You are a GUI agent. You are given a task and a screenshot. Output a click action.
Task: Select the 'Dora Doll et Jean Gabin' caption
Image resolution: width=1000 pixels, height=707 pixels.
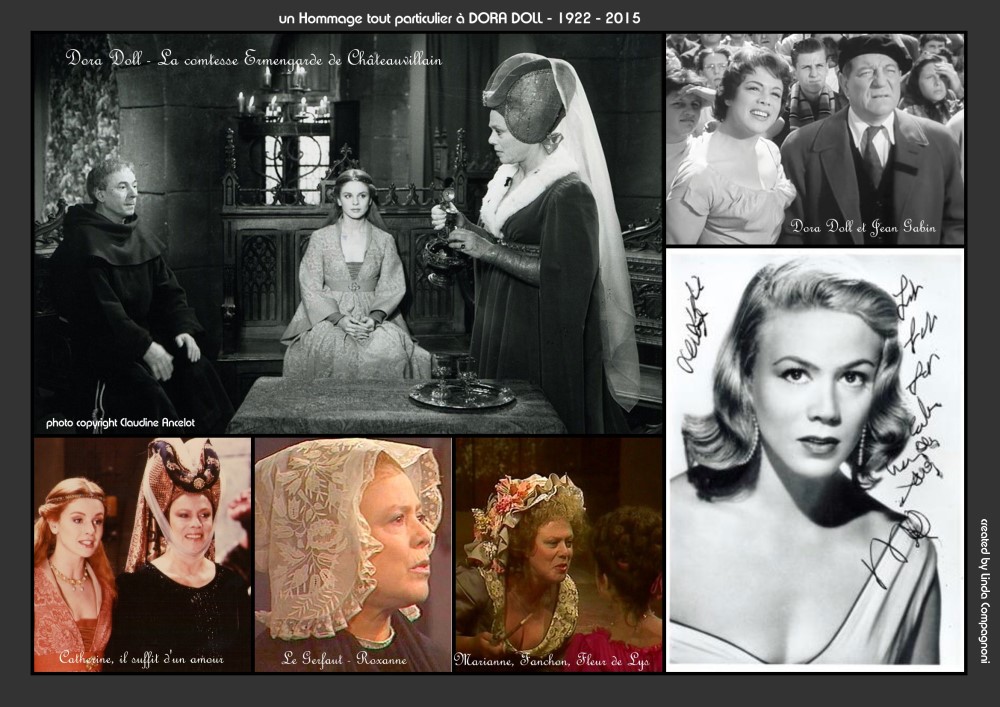tap(863, 226)
